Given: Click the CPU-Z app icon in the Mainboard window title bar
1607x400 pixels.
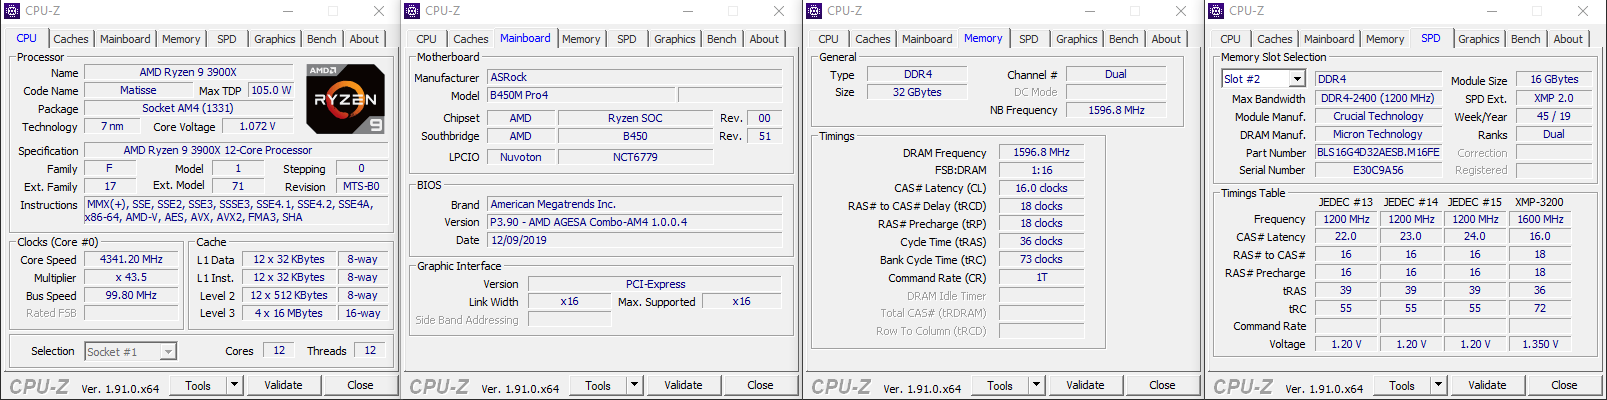Looking at the screenshot, I should (x=412, y=11).
